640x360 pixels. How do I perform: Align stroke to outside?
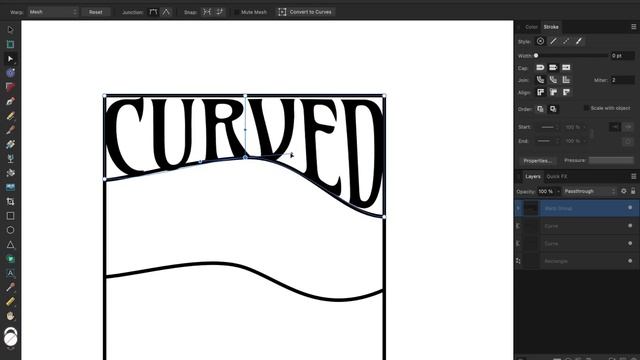[x=566, y=92]
